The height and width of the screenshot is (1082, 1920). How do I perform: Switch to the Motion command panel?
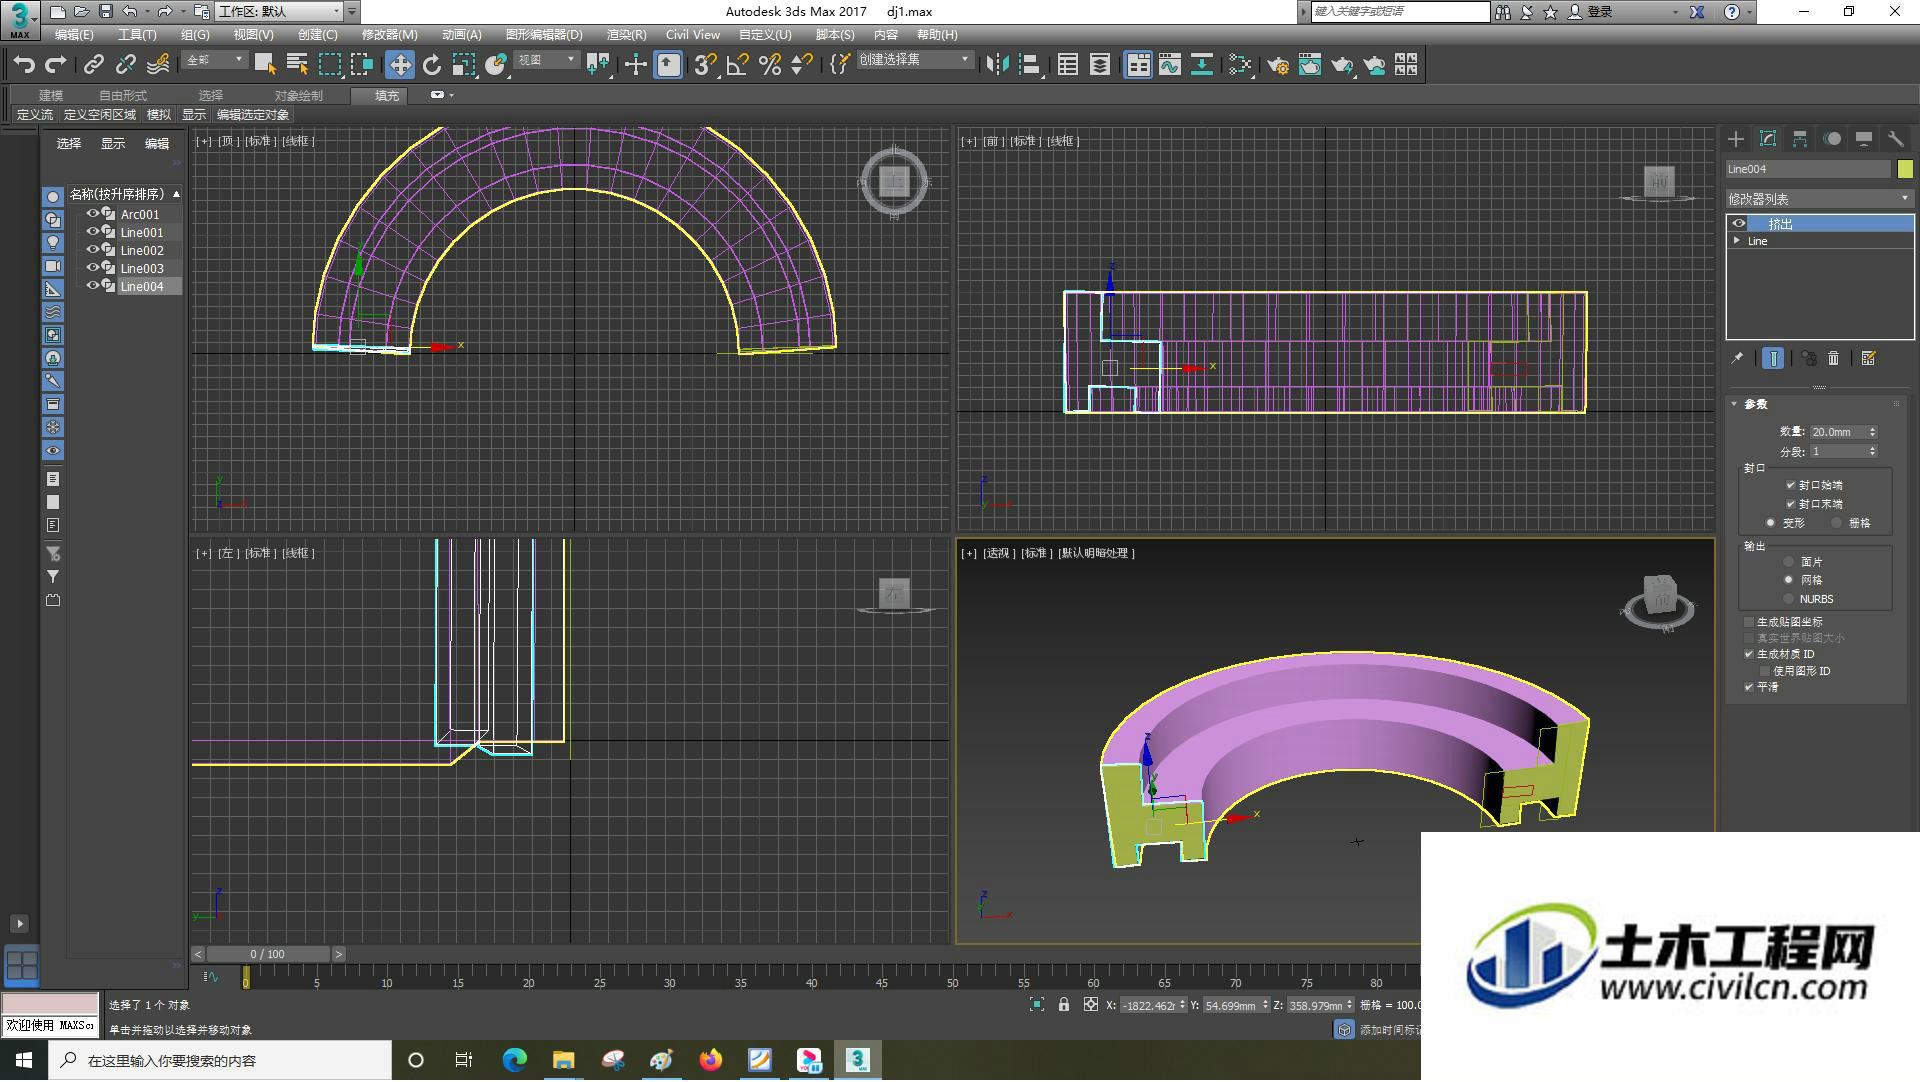point(1832,139)
